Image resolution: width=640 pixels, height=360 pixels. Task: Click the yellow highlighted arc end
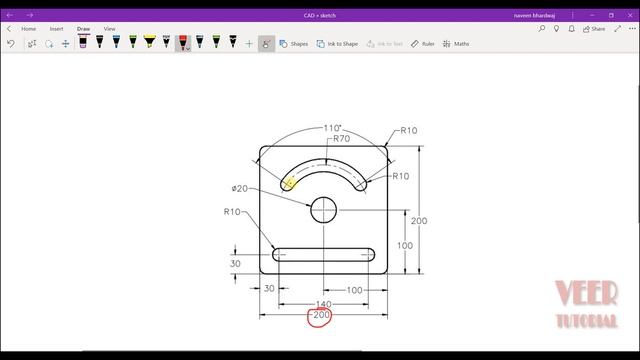pos(289,184)
